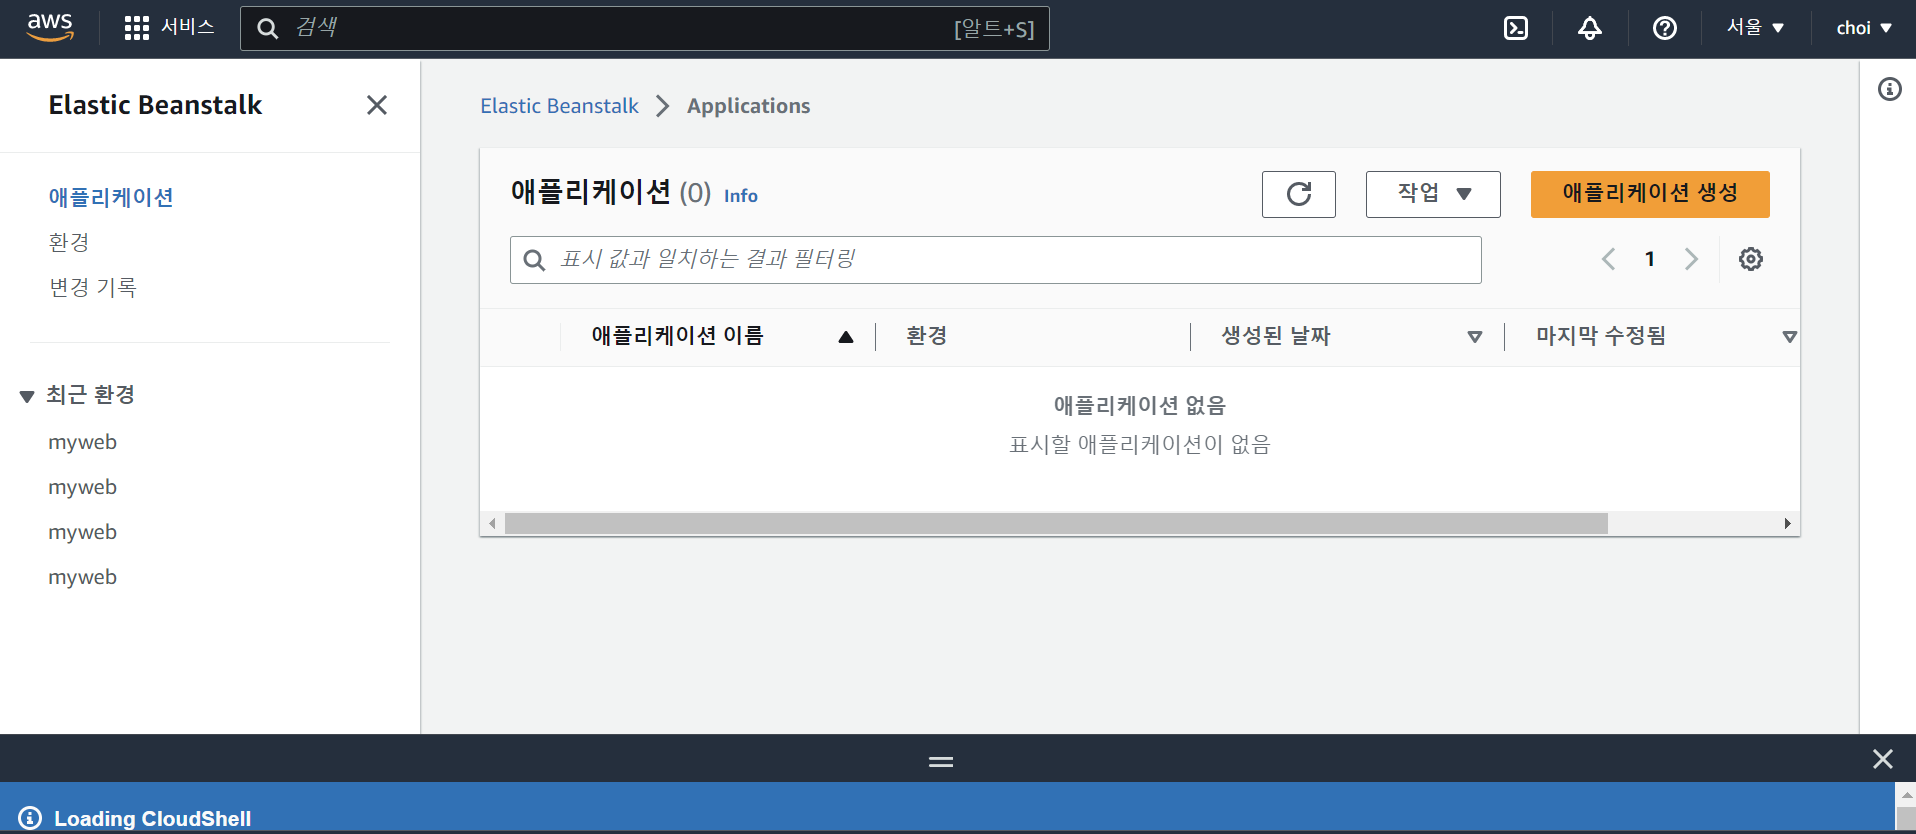This screenshot has height=834, width=1916.
Task: Open the info panel icon on the right edge
Action: (1889, 89)
